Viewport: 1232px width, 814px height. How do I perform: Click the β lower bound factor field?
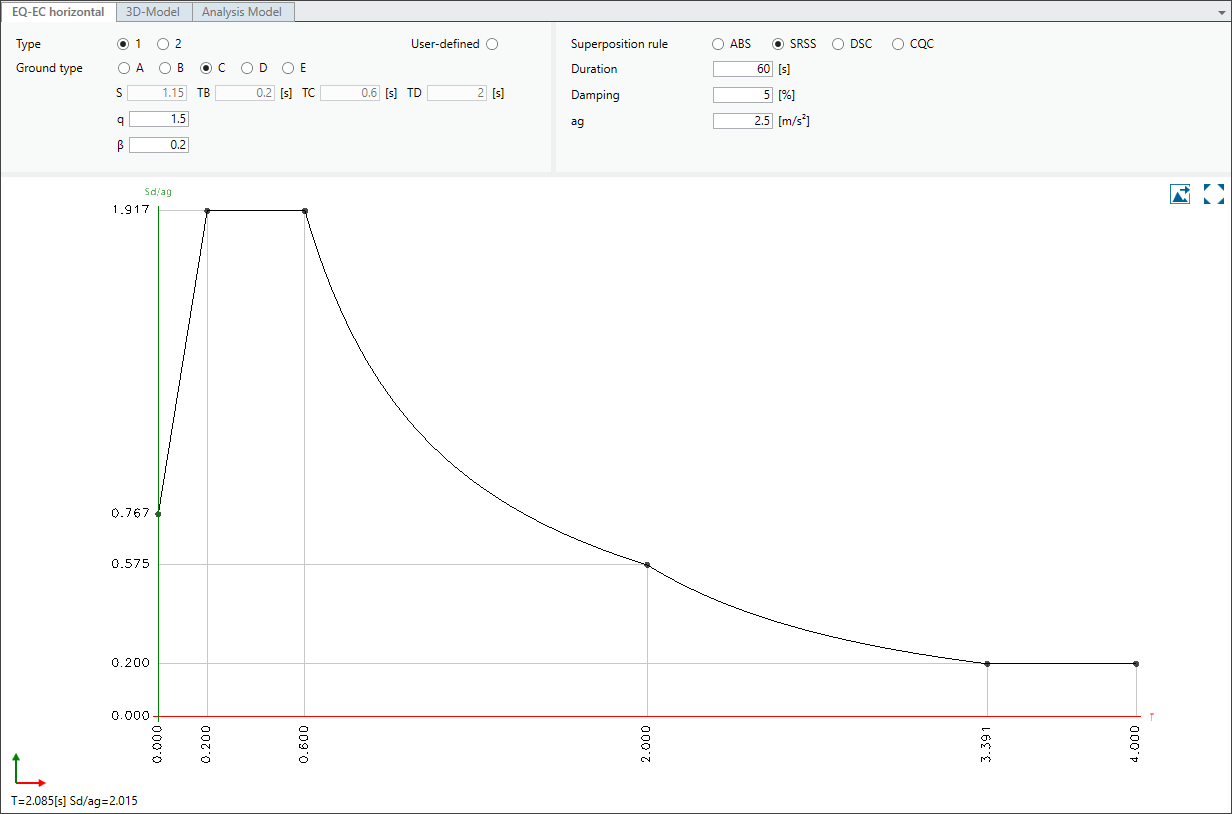(x=158, y=145)
